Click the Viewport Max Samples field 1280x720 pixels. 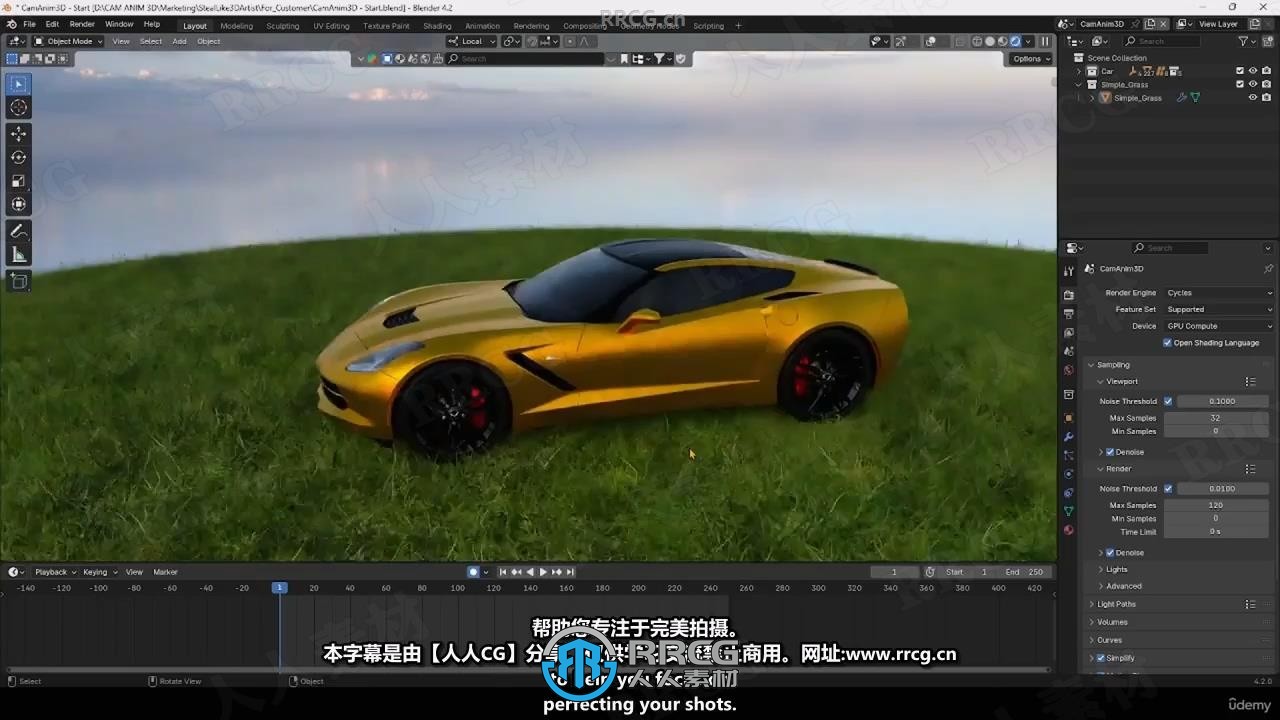[x=1215, y=418]
